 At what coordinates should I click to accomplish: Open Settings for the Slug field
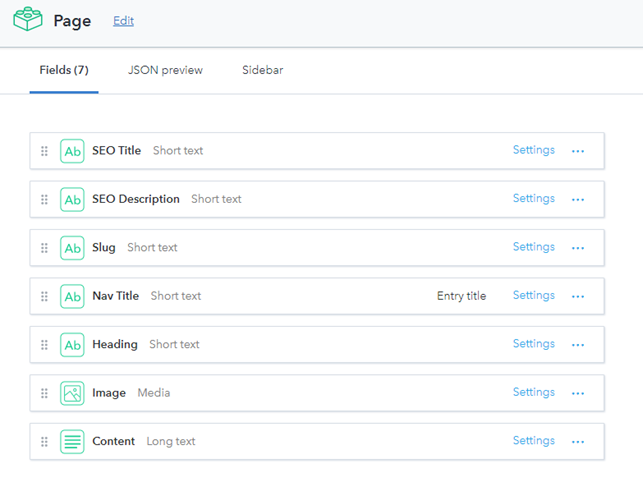(x=533, y=247)
